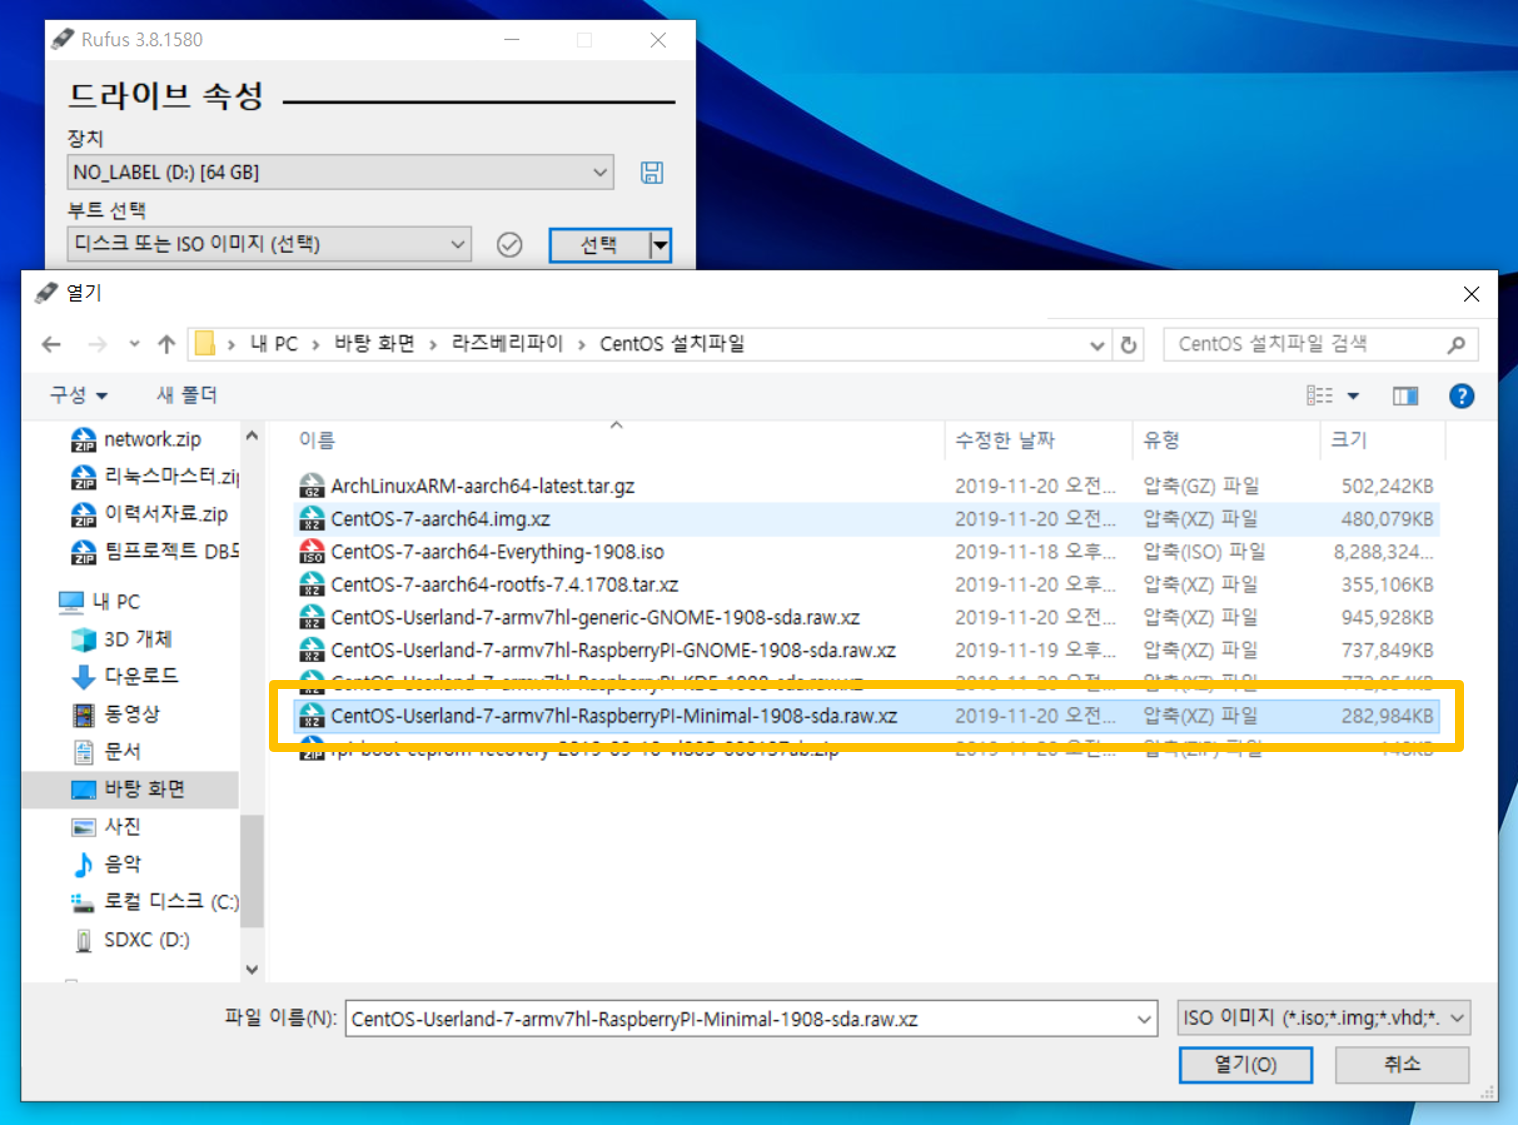
Task: Open the device dropdown NO_LABEL (D:) in Rufus
Action: pos(341,172)
